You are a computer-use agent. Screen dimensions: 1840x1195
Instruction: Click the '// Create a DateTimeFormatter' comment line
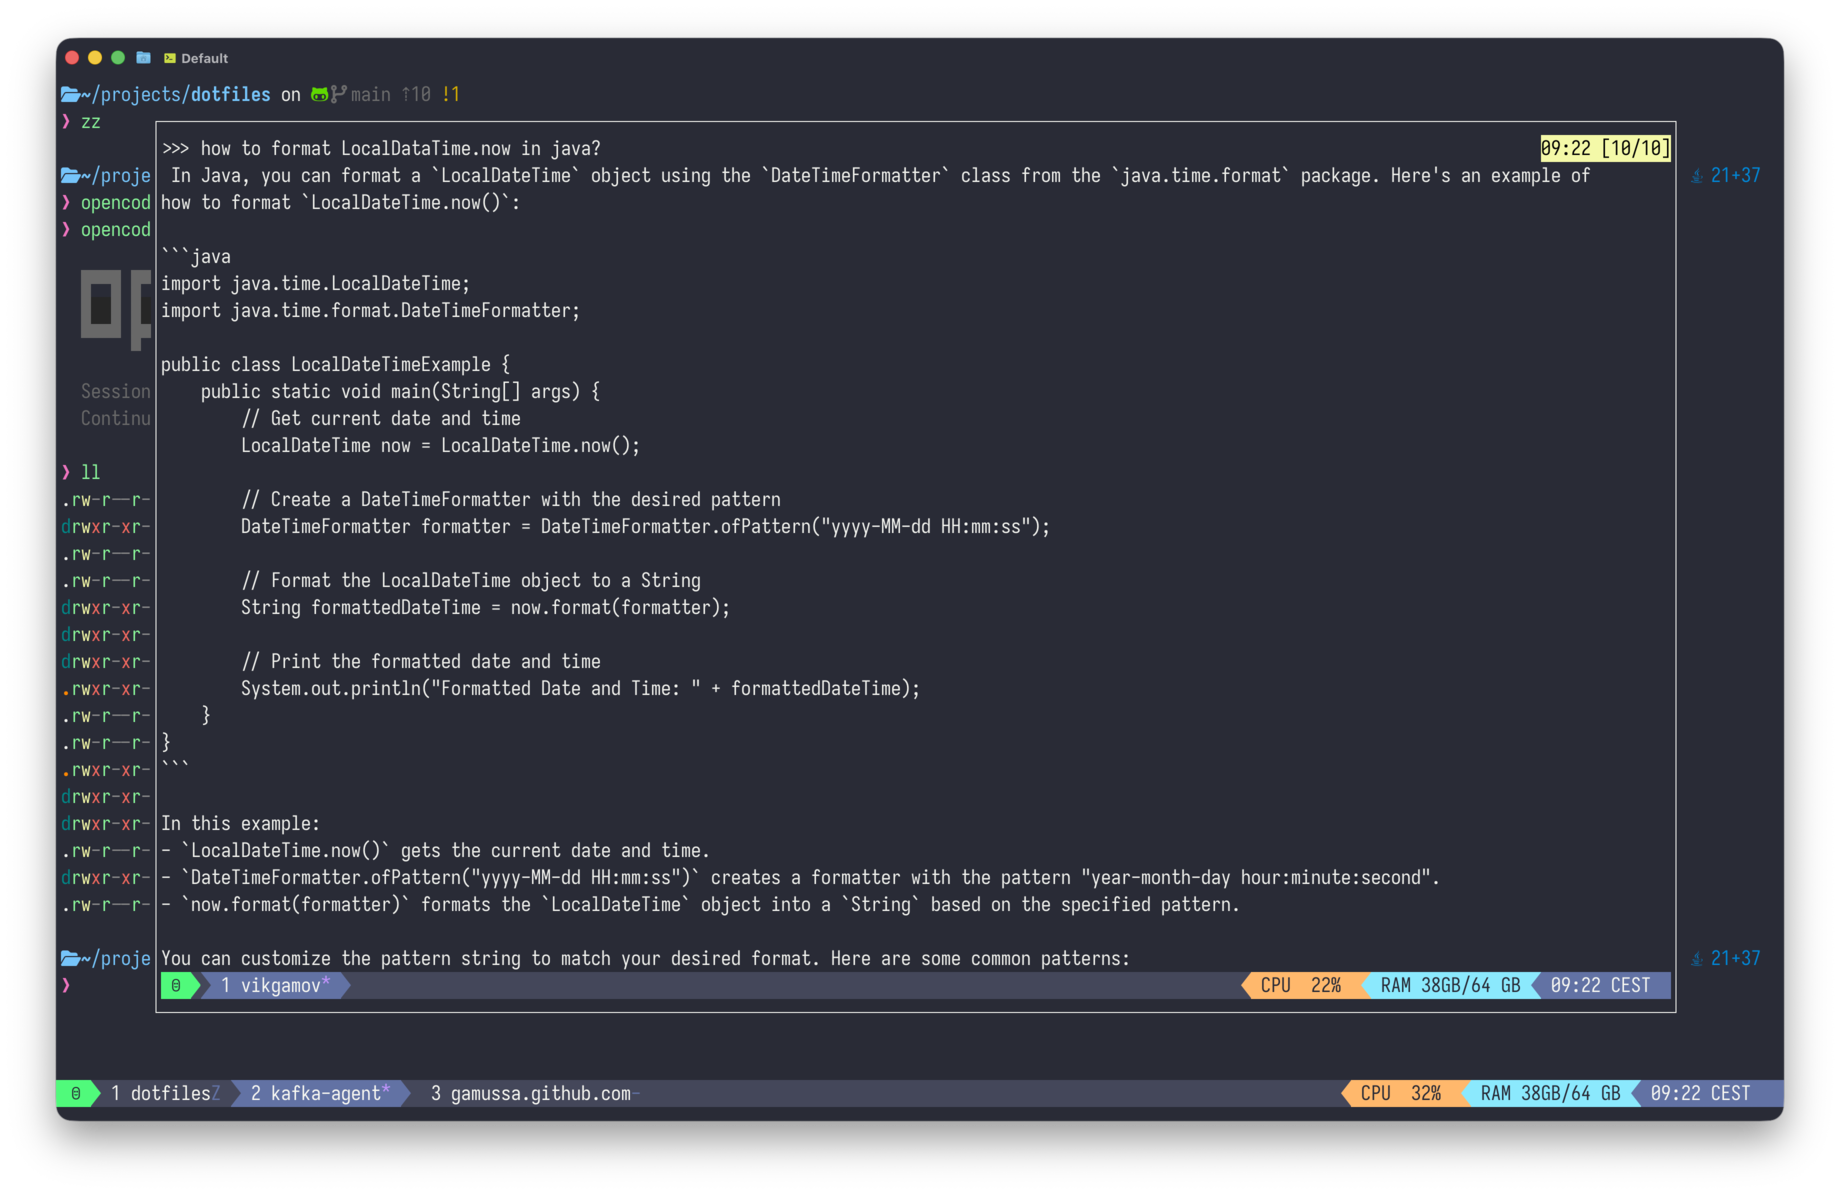click(x=511, y=499)
